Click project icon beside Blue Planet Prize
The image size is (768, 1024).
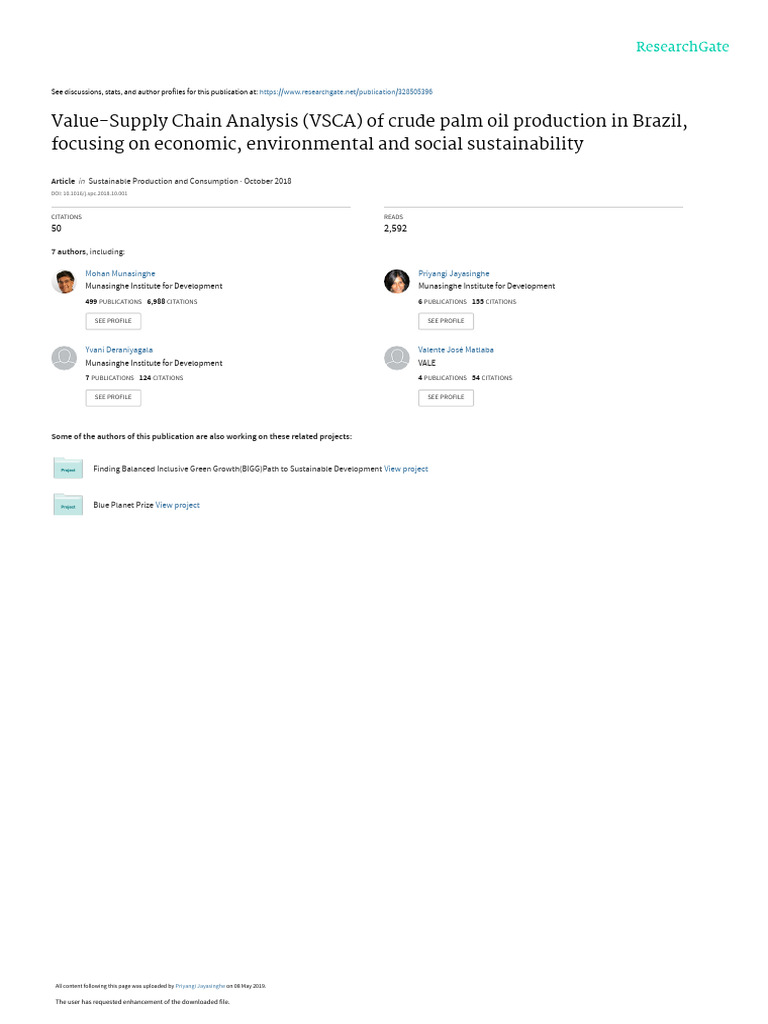pos(68,505)
